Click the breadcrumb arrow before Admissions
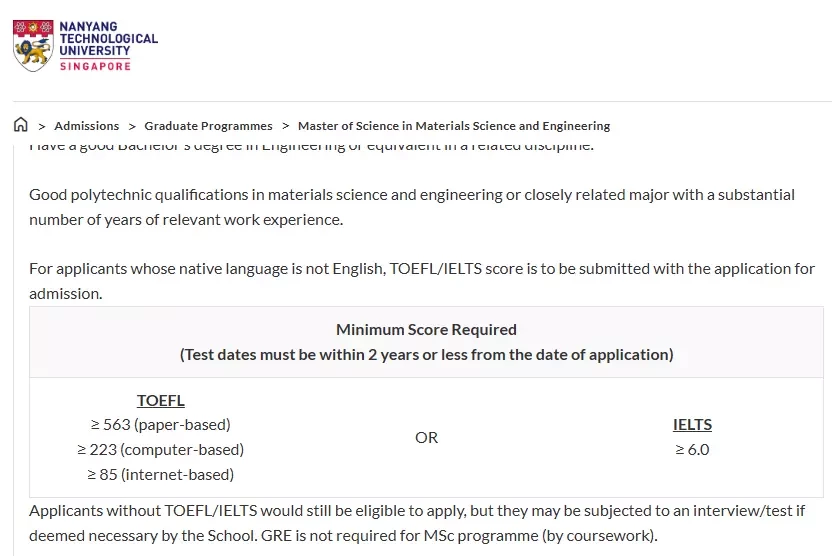The width and height of the screenshot is (832, 556). point(41,126)
